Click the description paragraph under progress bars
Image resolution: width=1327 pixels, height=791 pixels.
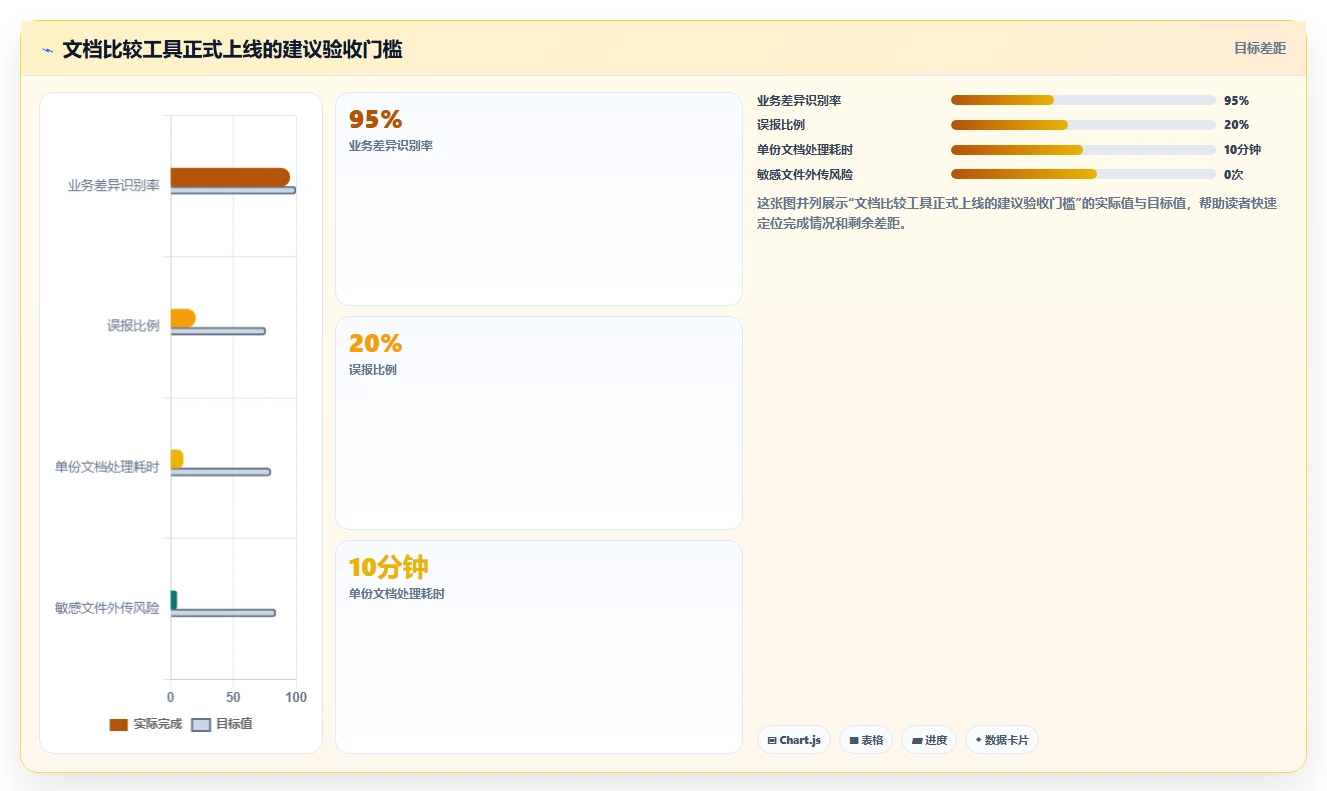coord(1017,213)
